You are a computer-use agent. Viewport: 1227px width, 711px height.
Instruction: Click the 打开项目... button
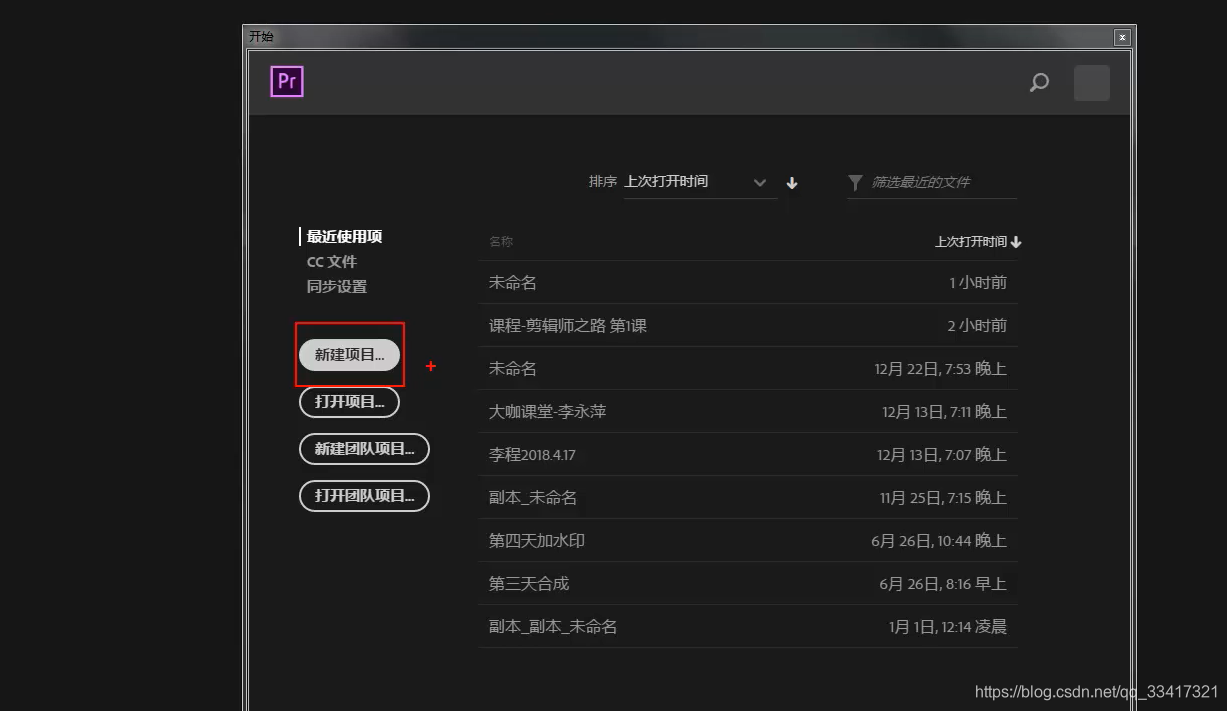tap(349, 402)
